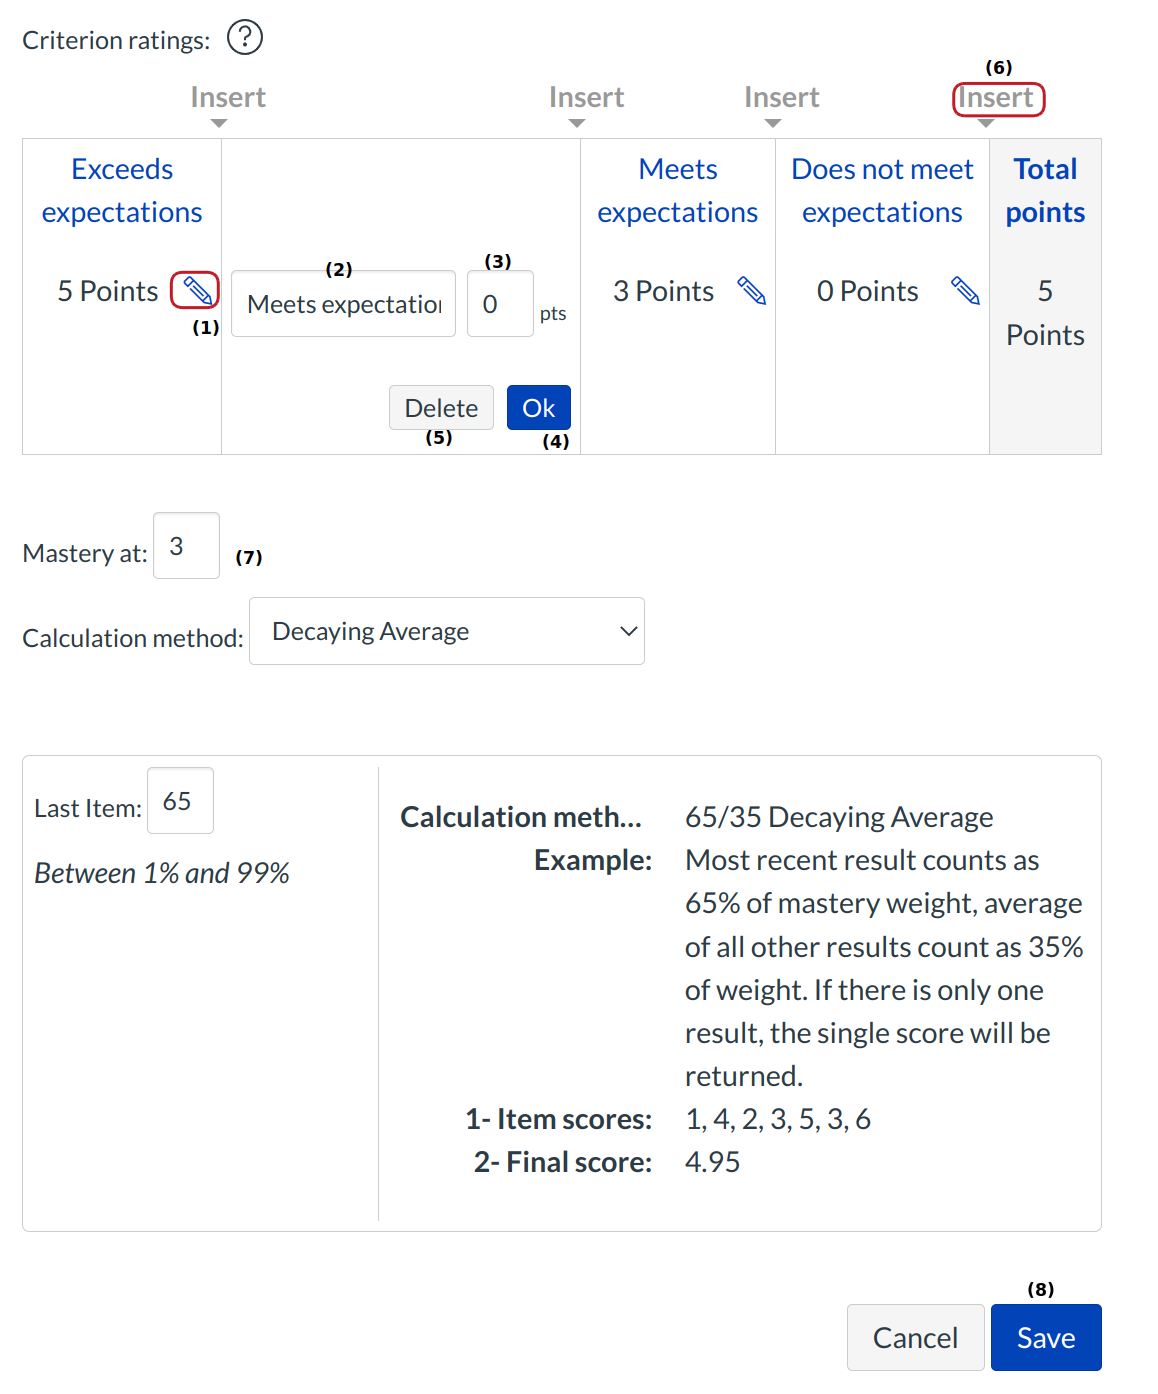The image size is (1158, 1394).
Task: Click the Meets expectations rating title
Action: pos(677,191)
